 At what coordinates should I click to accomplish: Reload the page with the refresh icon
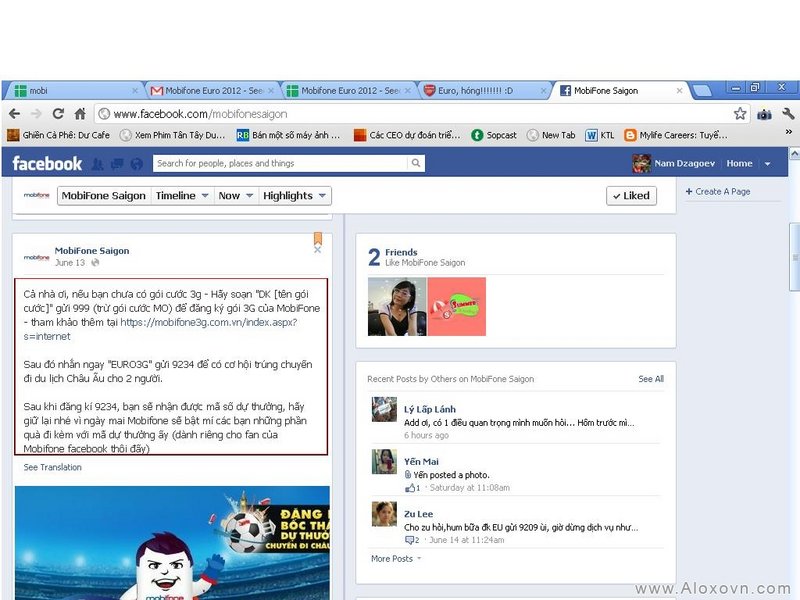pyautogui.click(x=58, y=114)
